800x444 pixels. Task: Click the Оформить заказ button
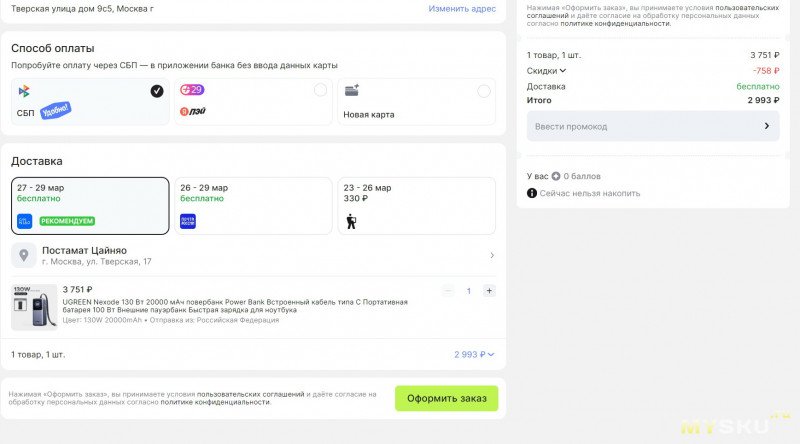tap(446, 398)
